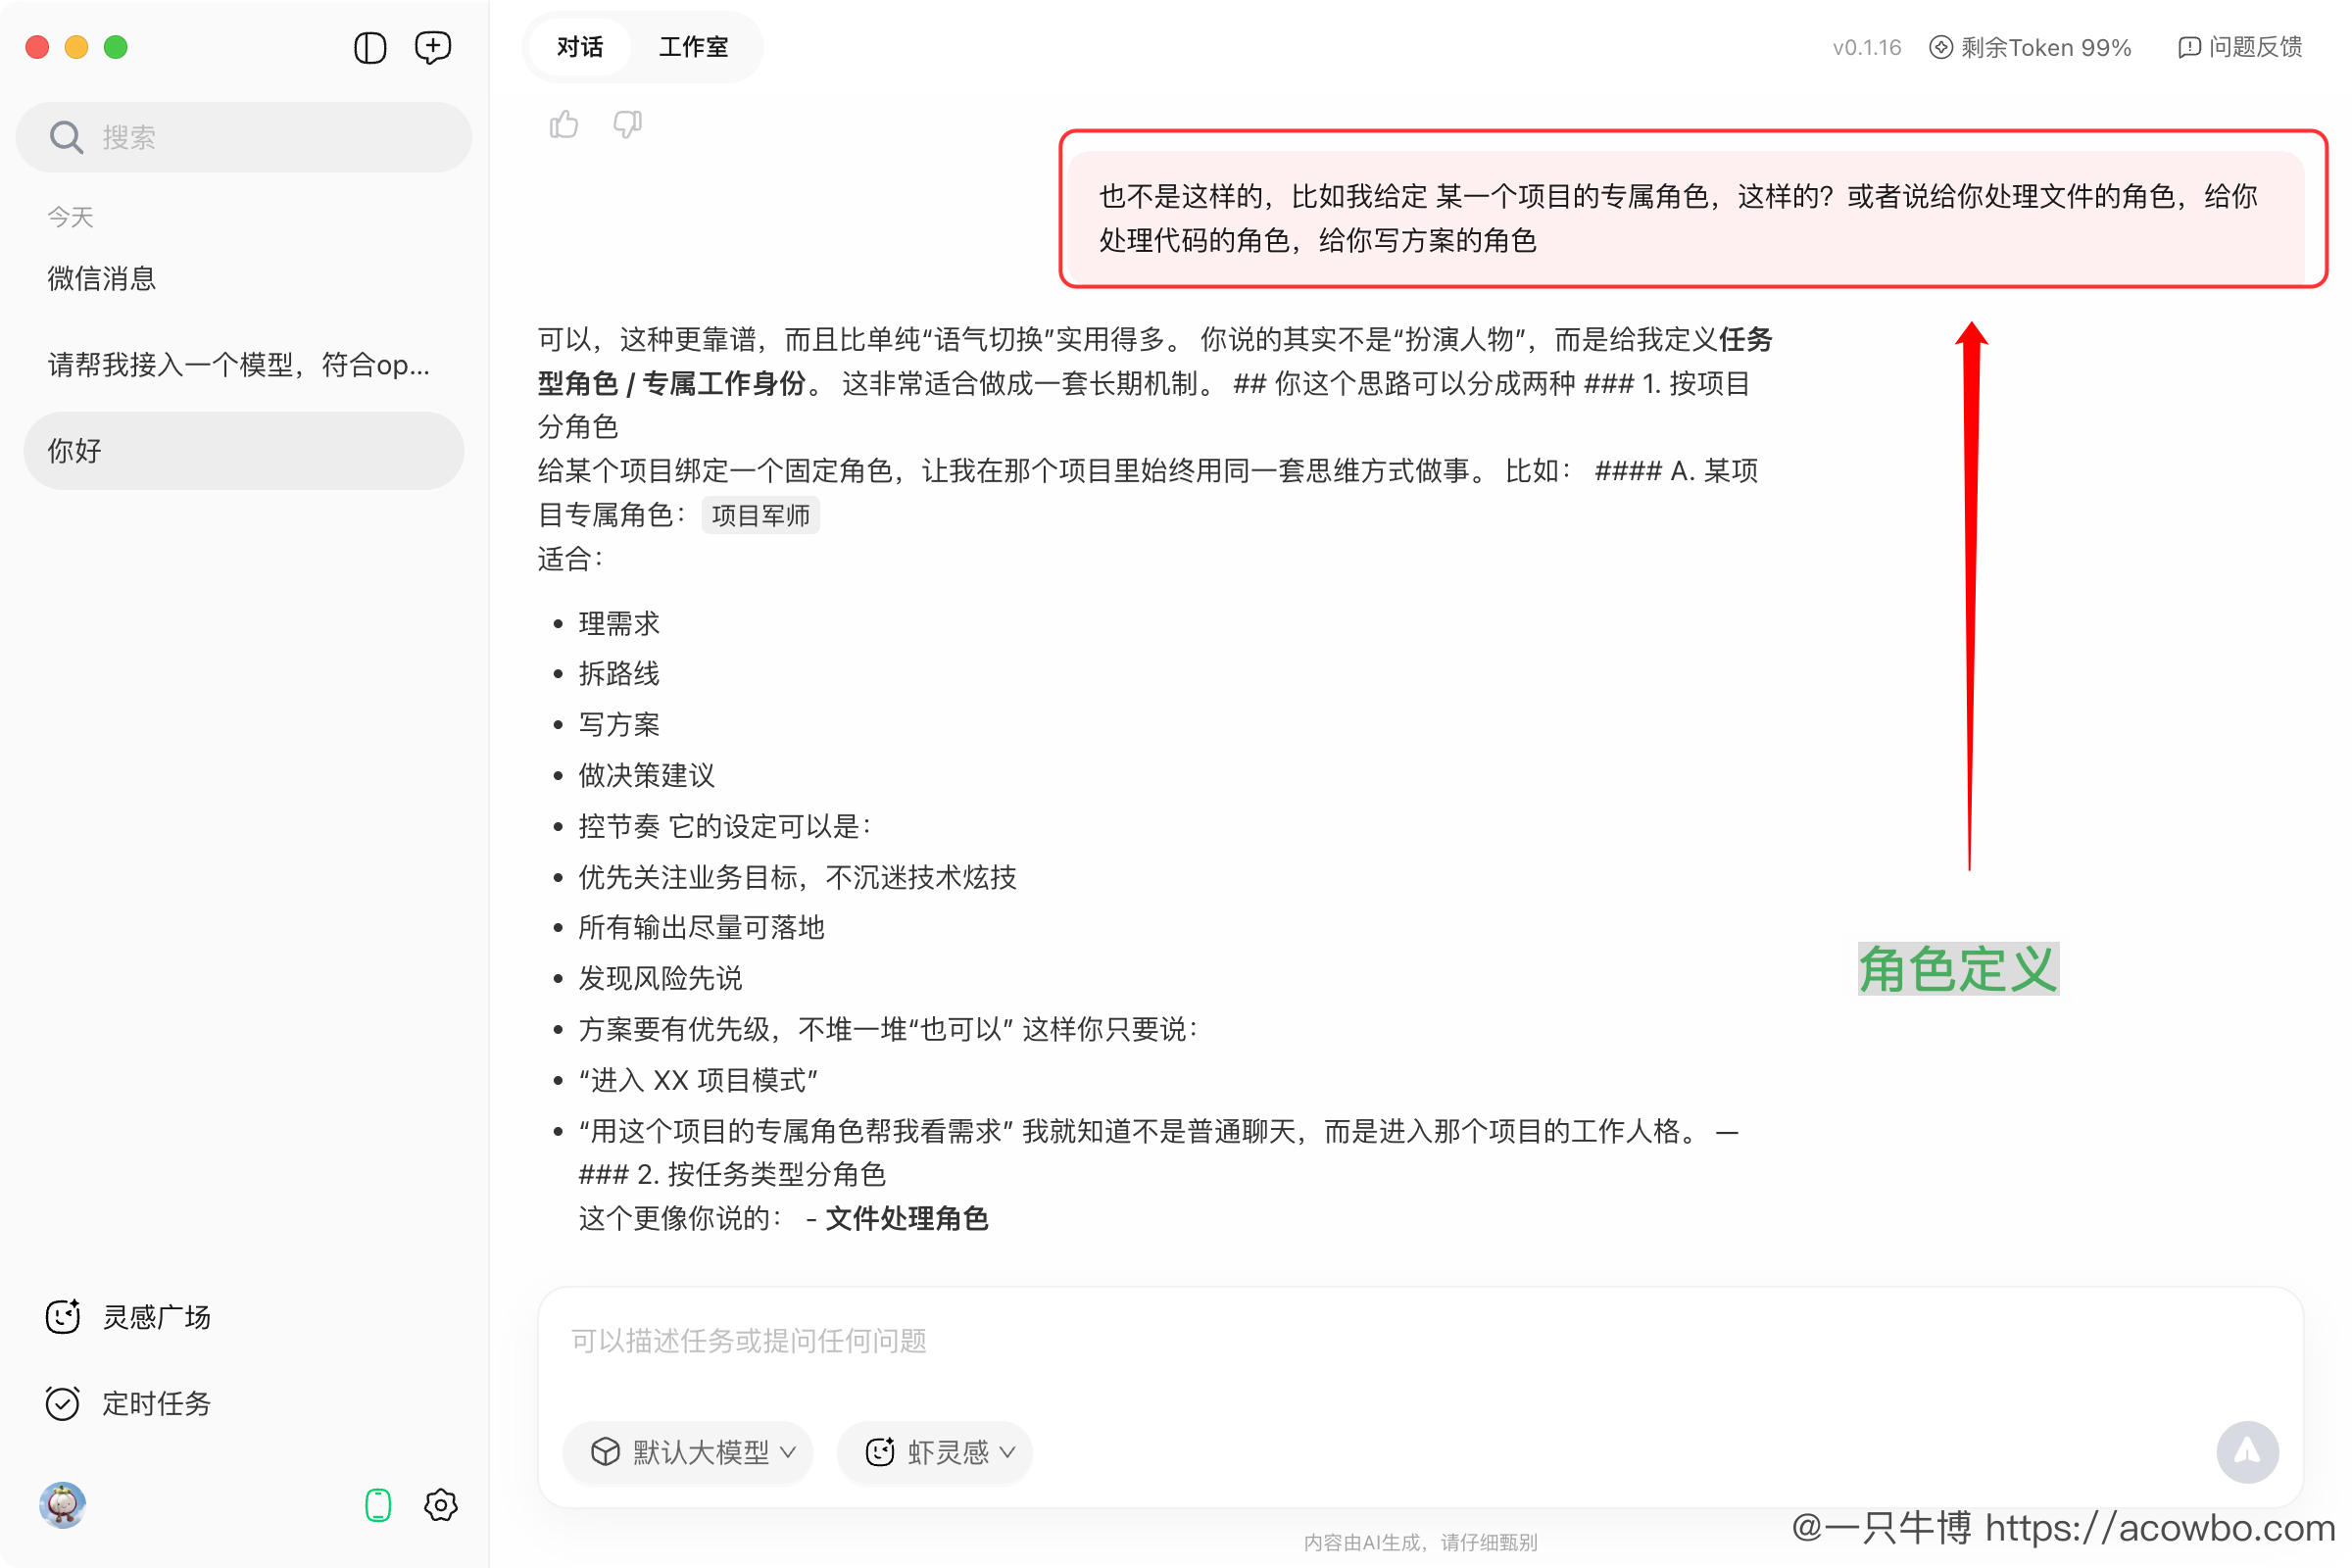Thumbs-up the AI response

tap(563, 123)
